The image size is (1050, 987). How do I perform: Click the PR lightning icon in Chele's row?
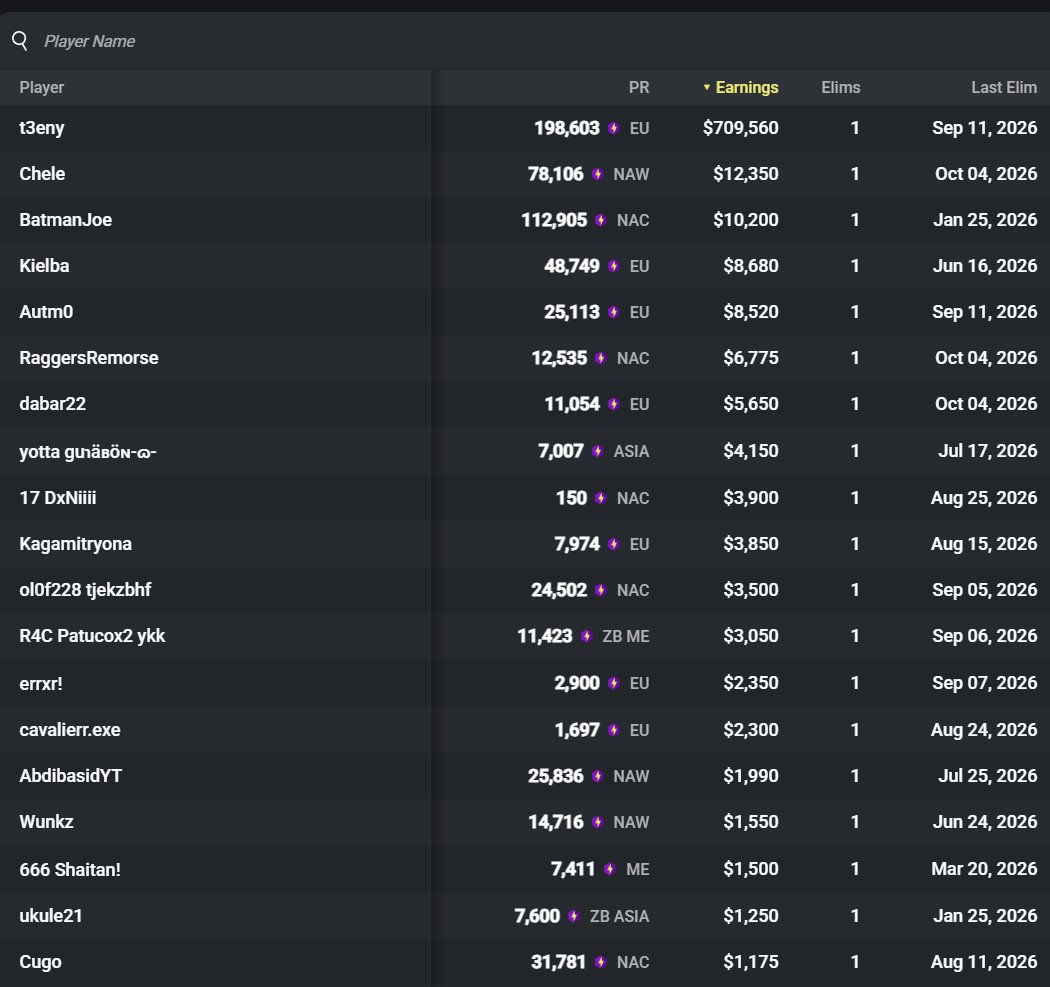coord(597,174)
